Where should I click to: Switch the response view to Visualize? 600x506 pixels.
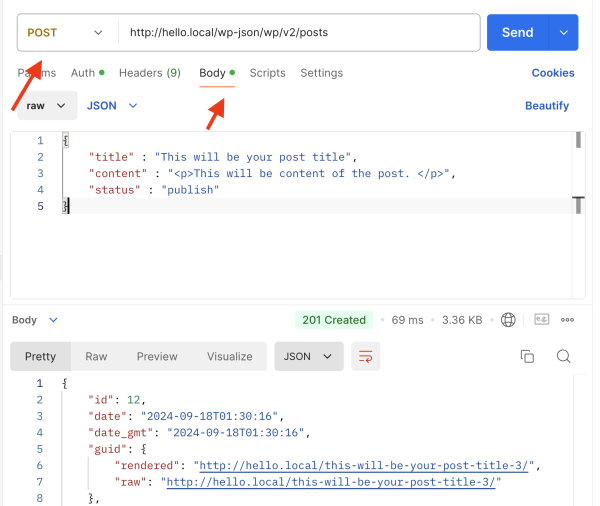coord(229,357)
